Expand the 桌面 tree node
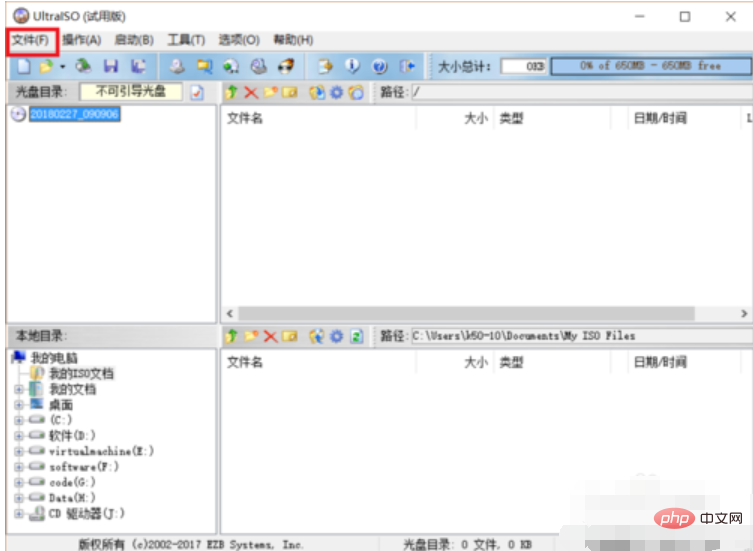This screenshot has width=753, height=551. click(x=19, y=405)
